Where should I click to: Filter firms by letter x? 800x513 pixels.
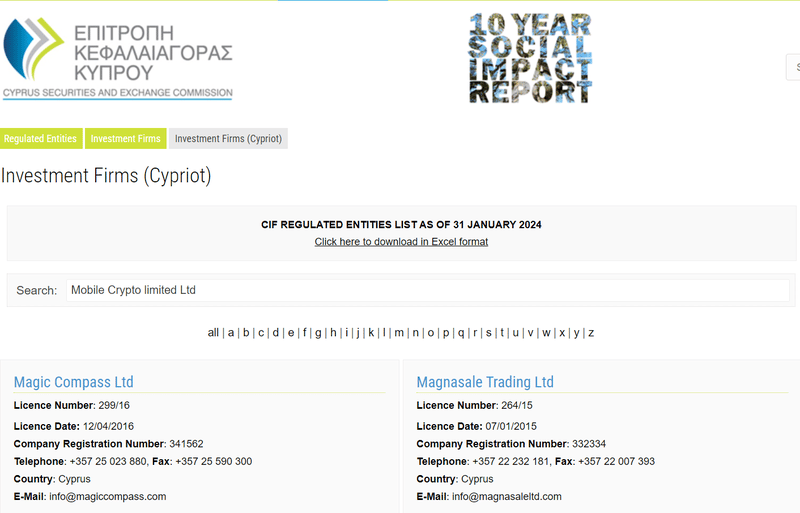tap(562, 333)
